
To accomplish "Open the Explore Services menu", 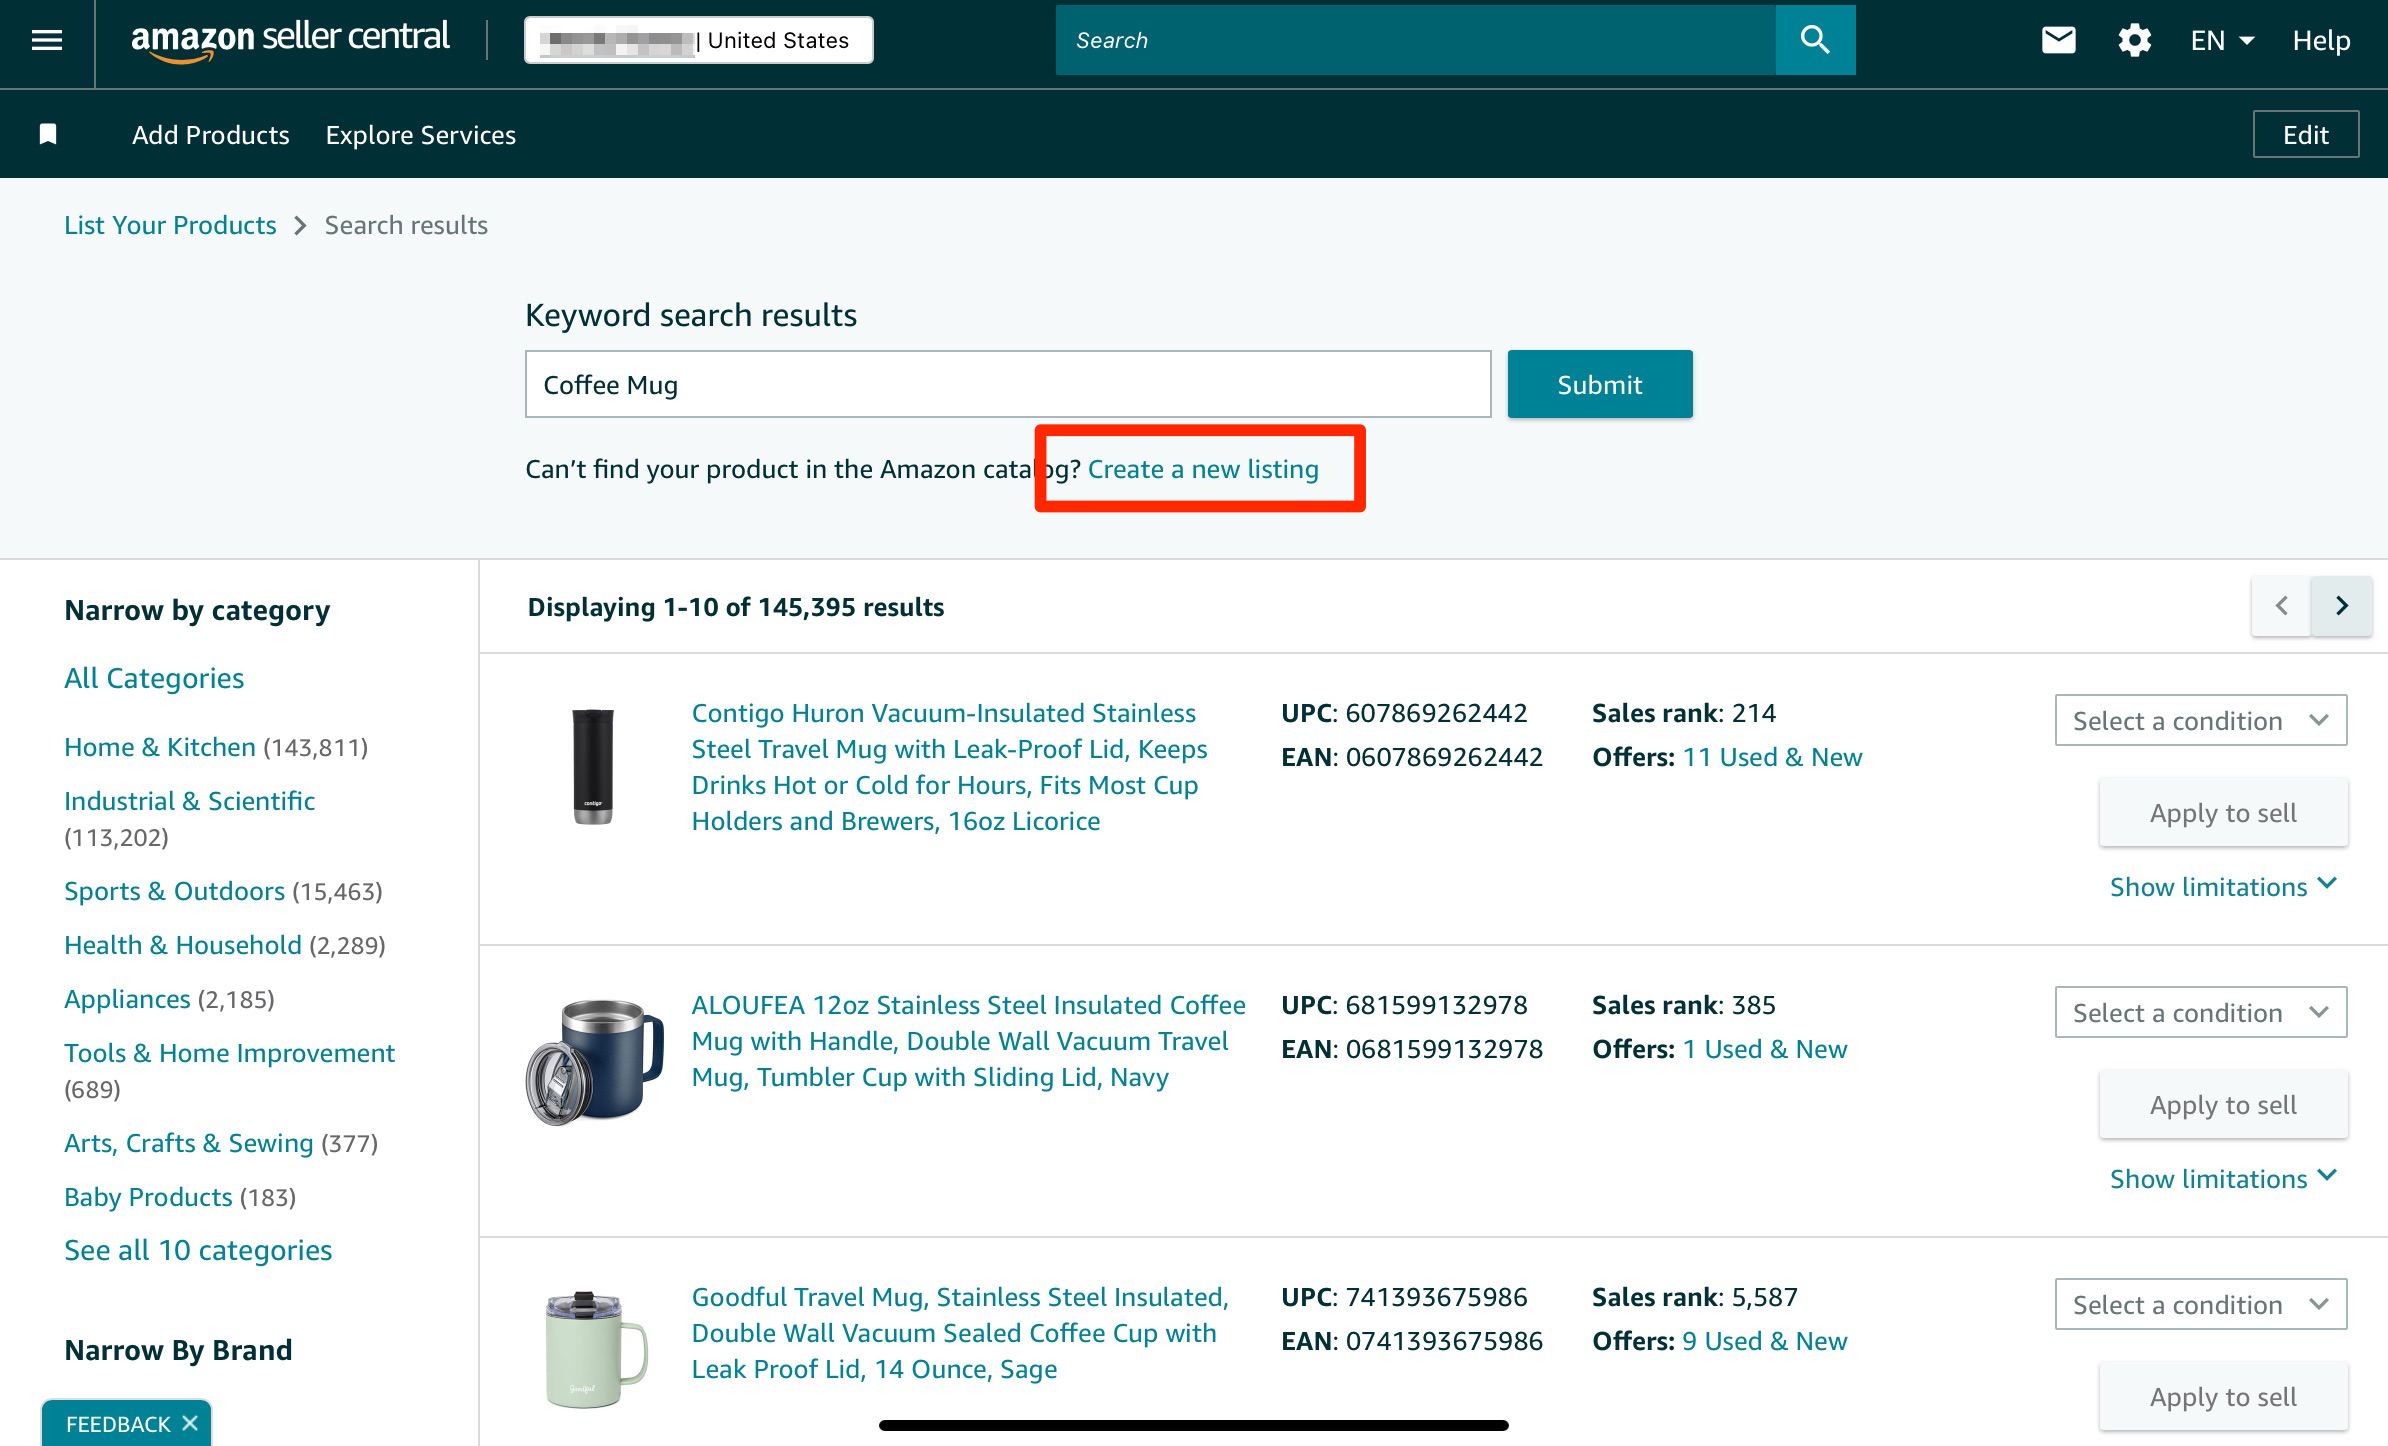I will tap(420, 134).
